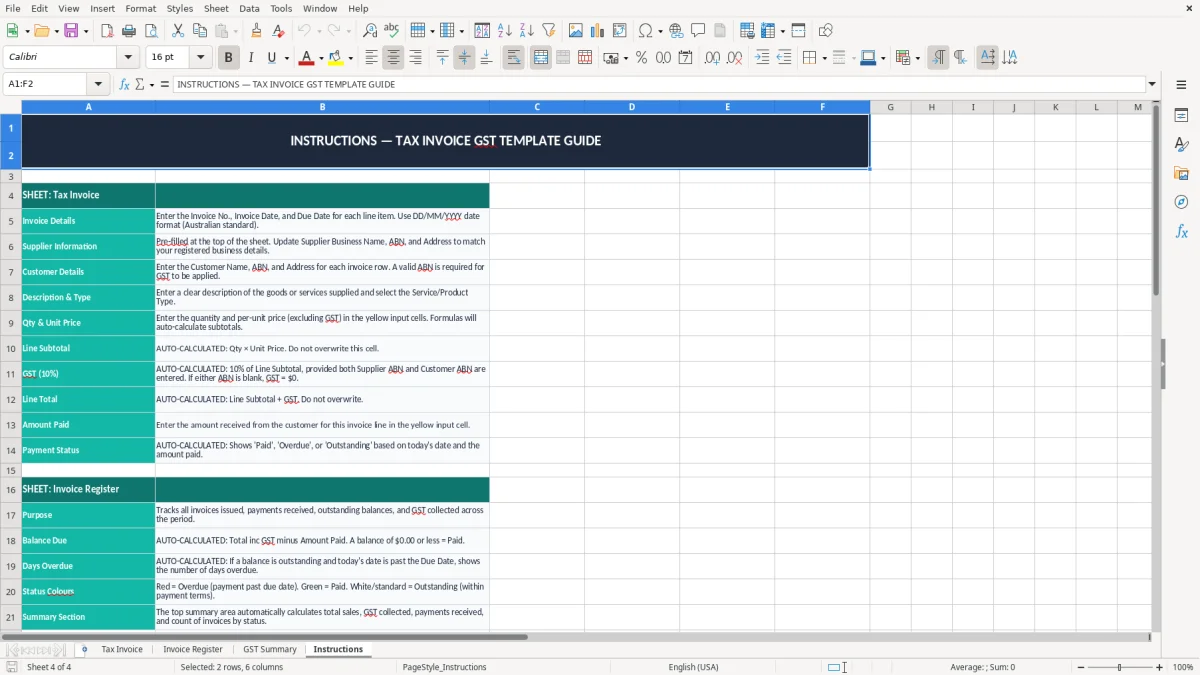
Task: Click the Copy icon
Action: click(200, 31)
